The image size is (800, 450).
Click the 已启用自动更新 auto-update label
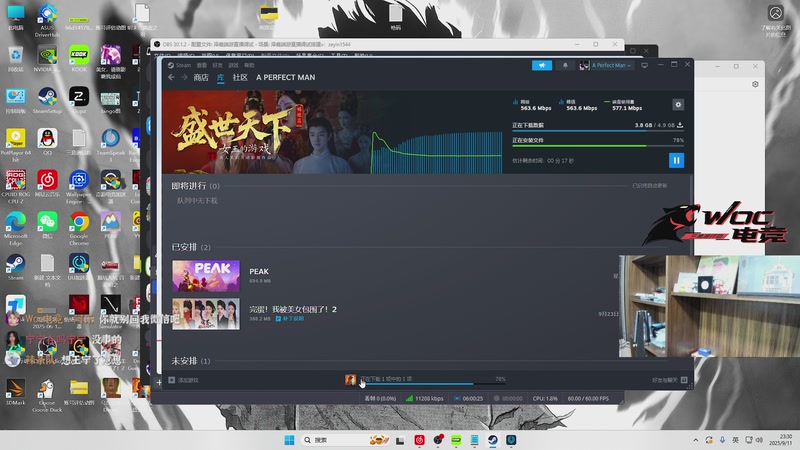[x=649, y=186]
